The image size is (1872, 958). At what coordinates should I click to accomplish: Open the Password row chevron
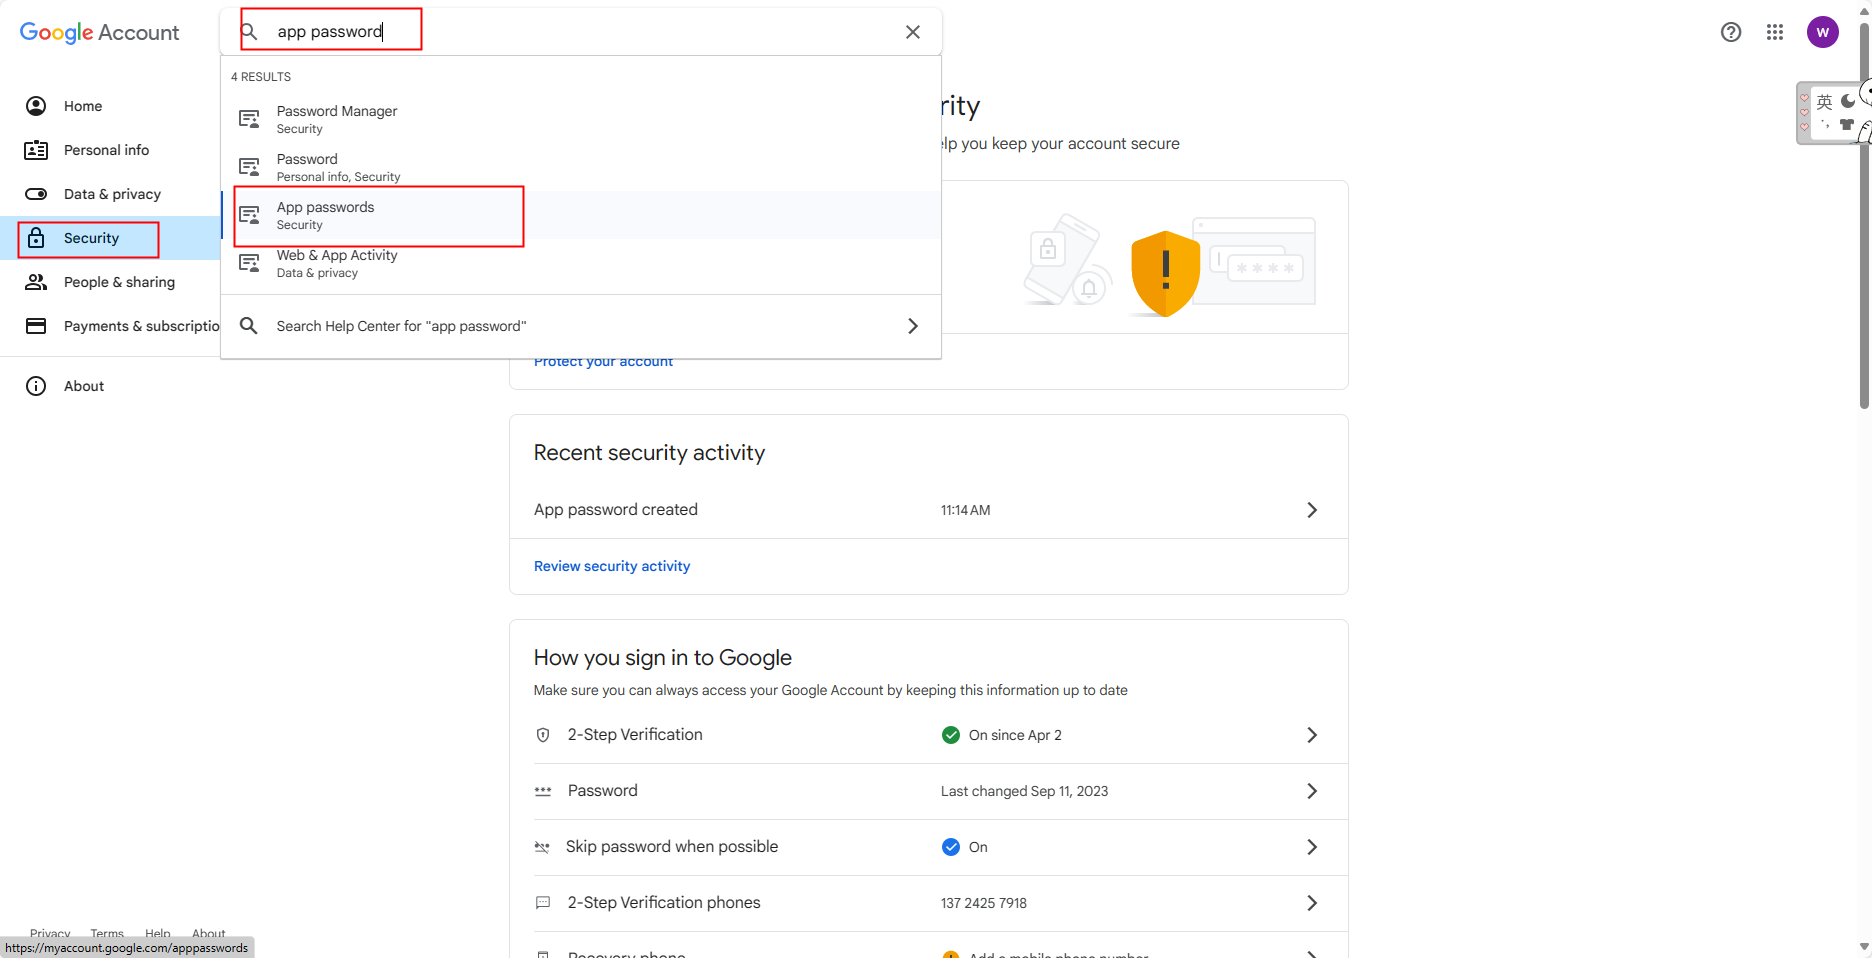[x=1312, y=791]
